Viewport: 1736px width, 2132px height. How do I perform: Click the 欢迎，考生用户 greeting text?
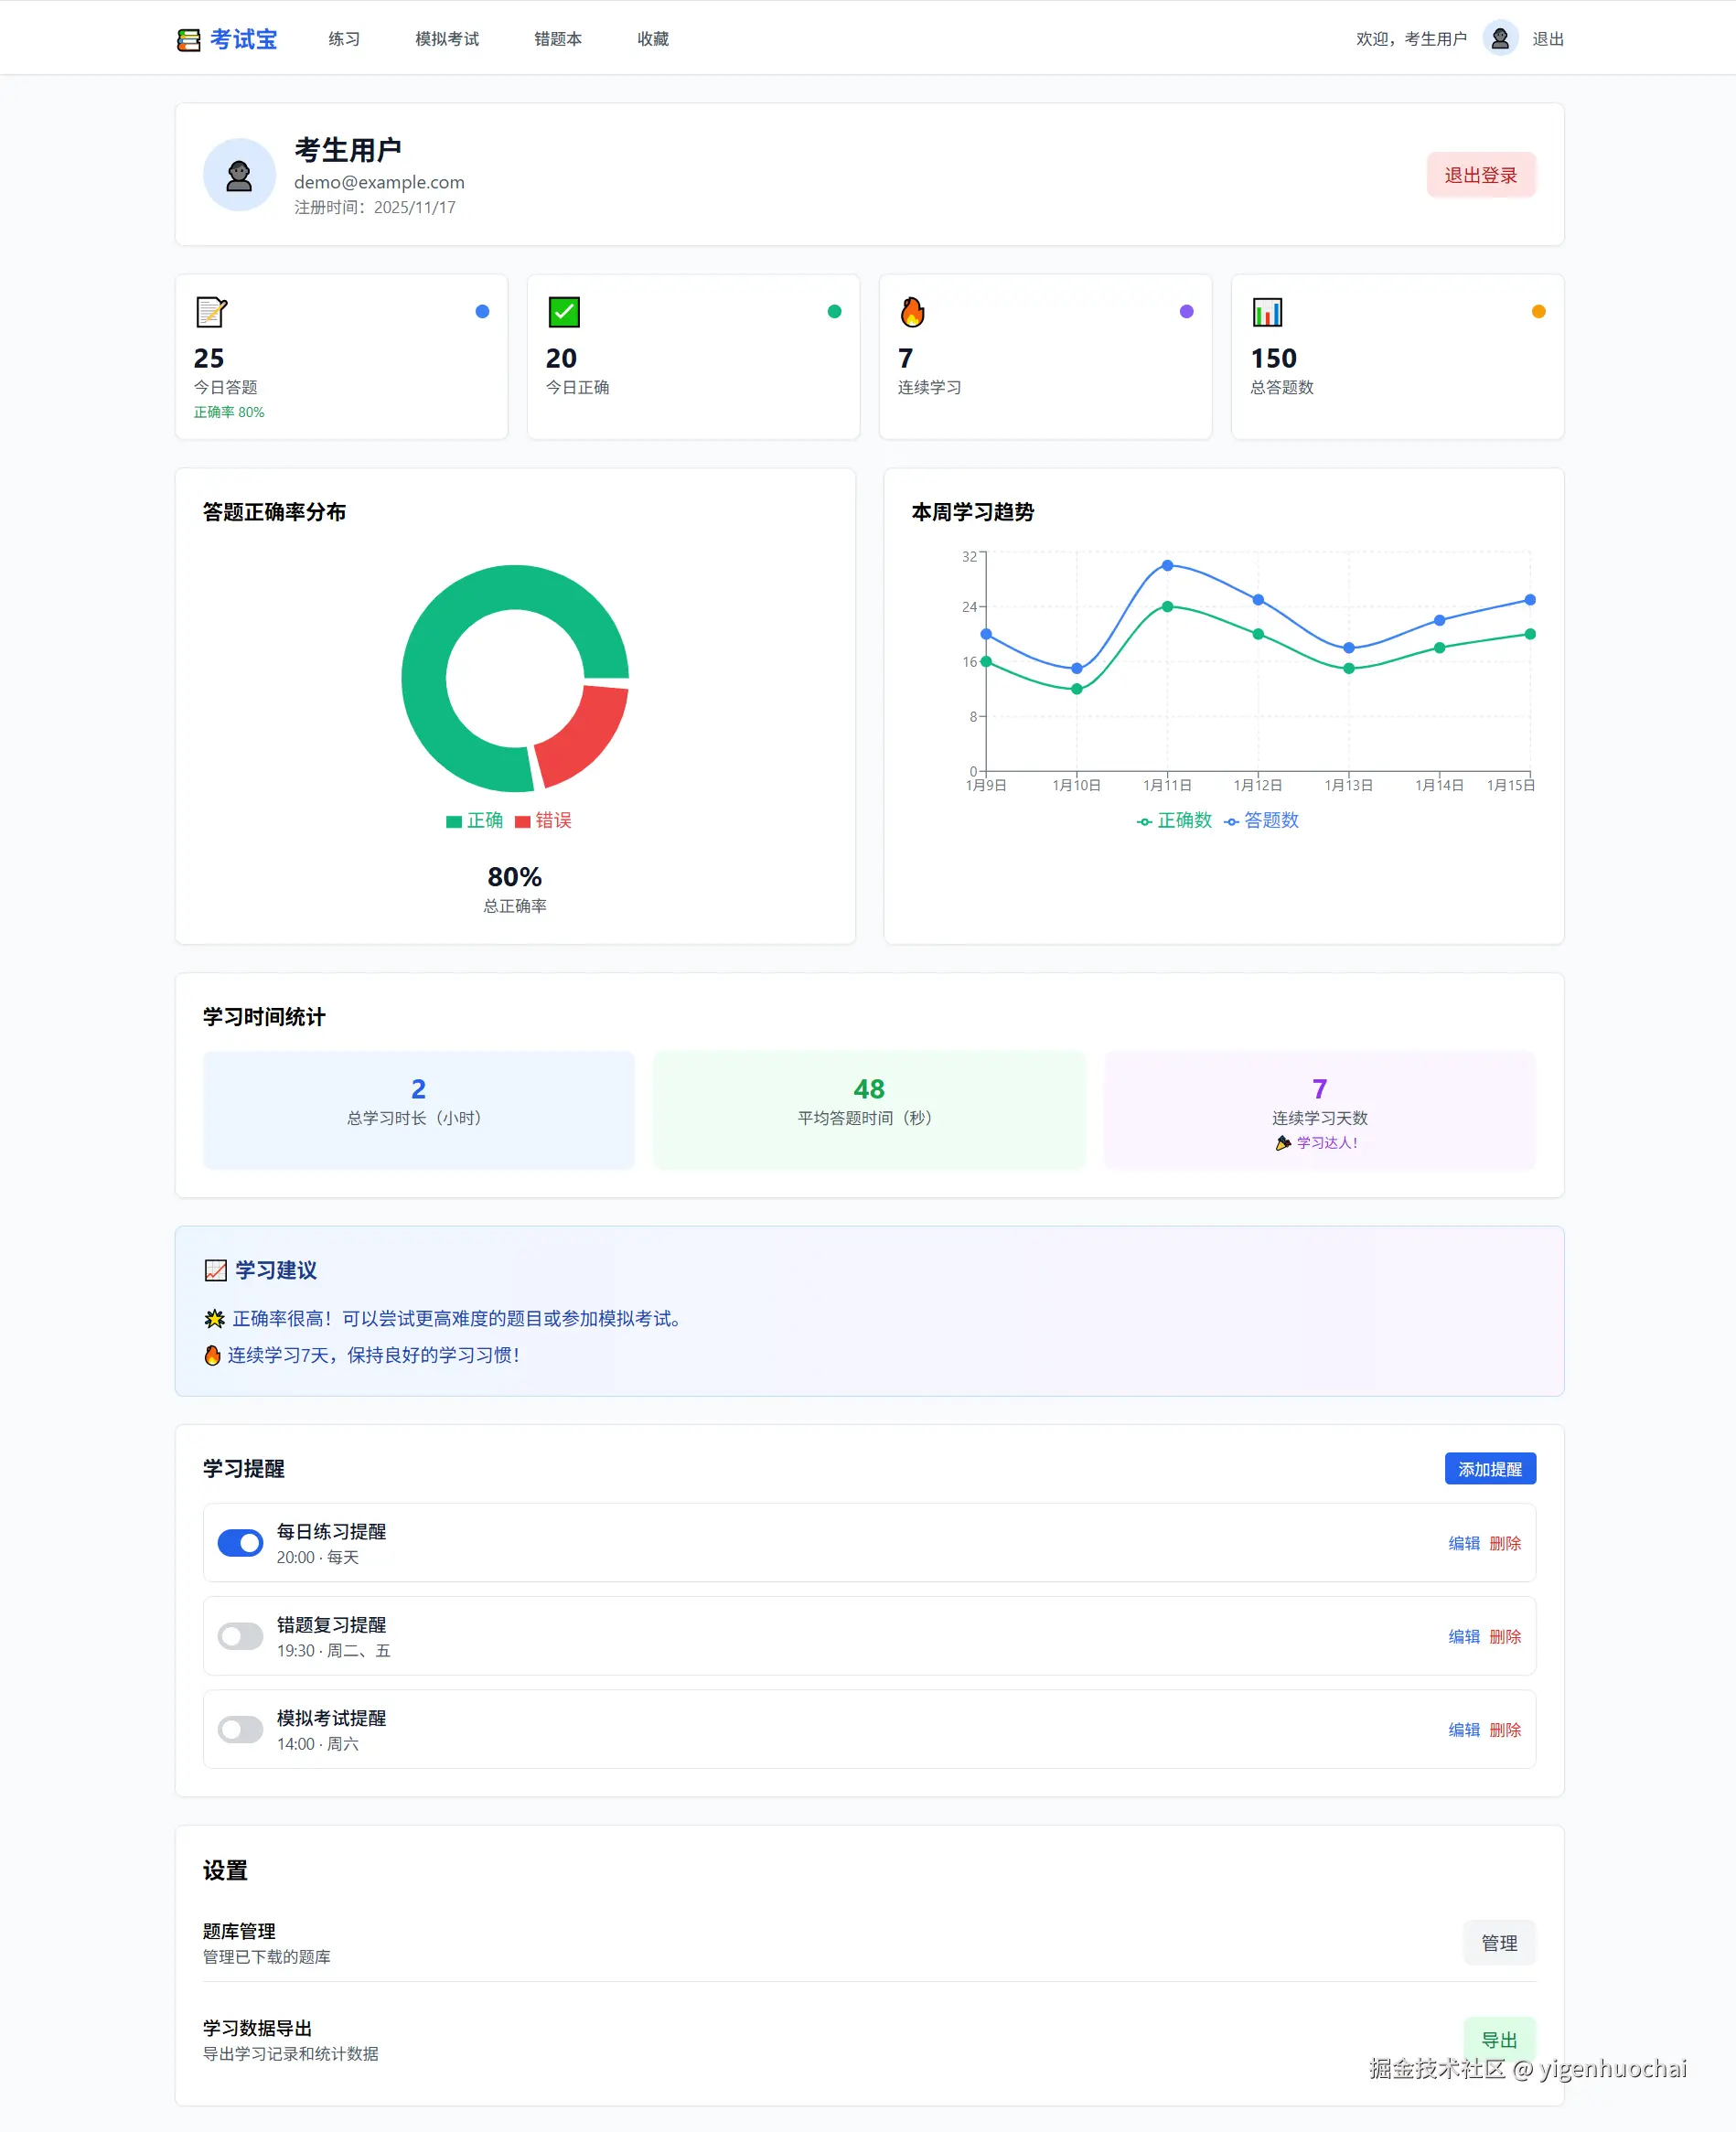pos(1411,39)
